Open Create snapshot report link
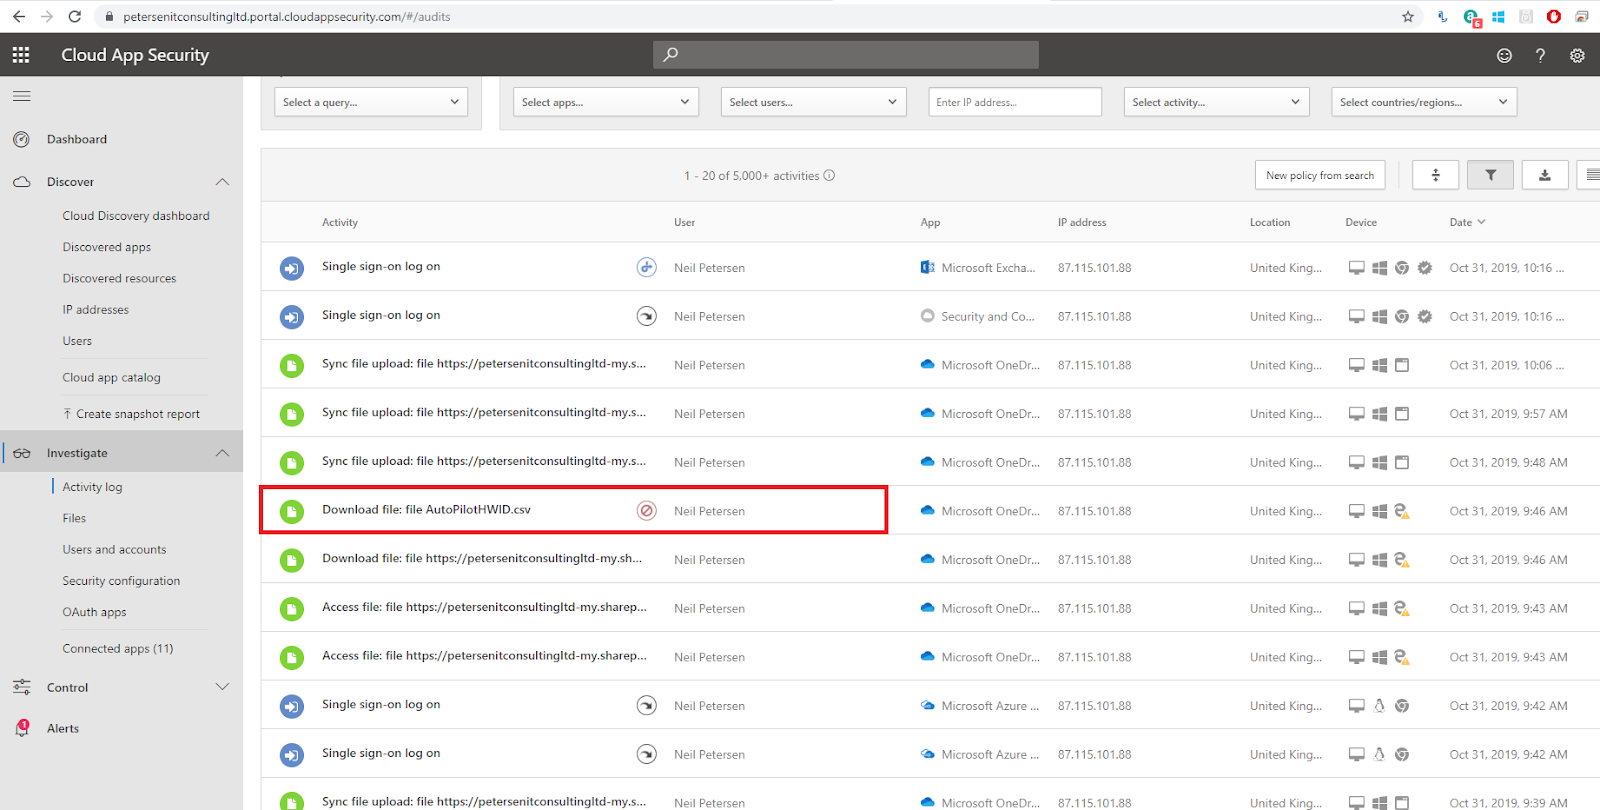The width and height of the screenshot is (1600, 810). (x=131, y=414)
